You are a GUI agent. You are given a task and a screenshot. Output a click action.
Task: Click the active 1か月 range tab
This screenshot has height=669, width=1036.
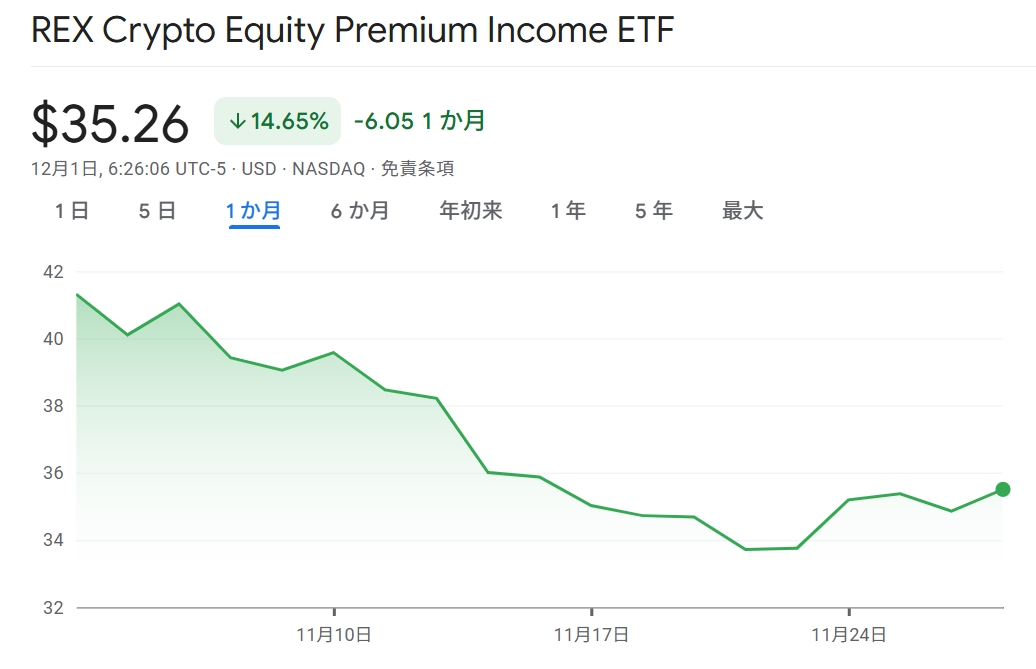(x=254, y=211)
